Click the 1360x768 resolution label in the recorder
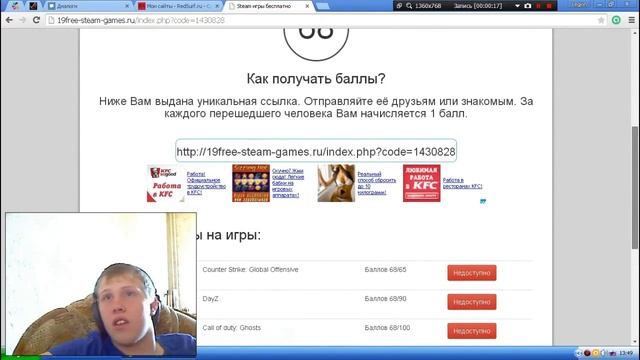This screenshot has height=360, width=640. (x=428, y=6)
